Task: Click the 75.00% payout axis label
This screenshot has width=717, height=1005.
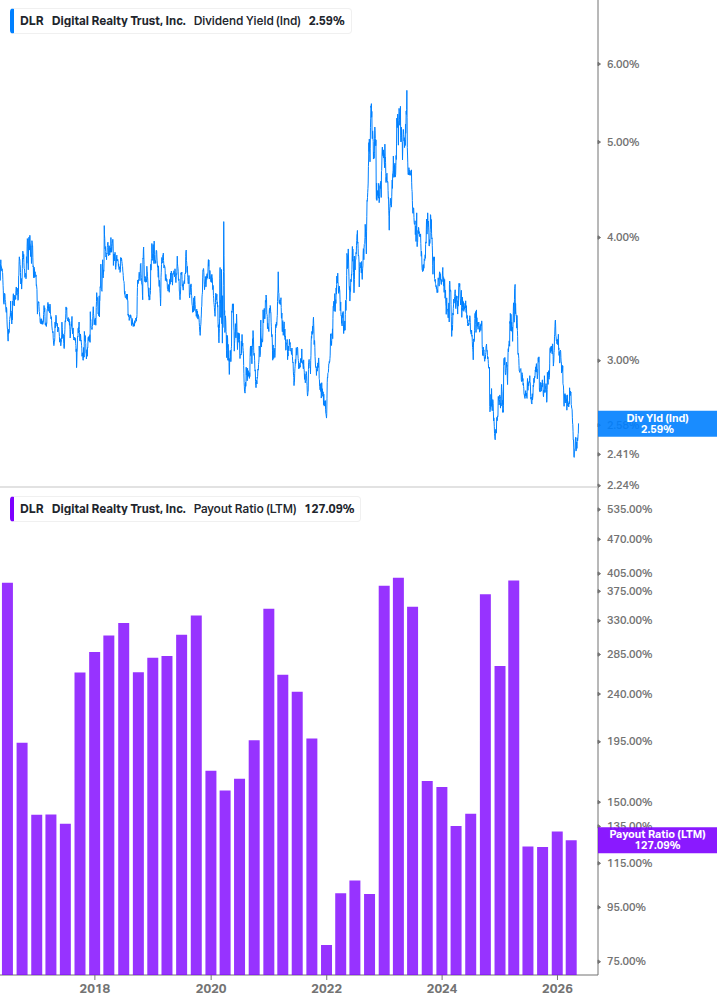Action: coord(626,961)
